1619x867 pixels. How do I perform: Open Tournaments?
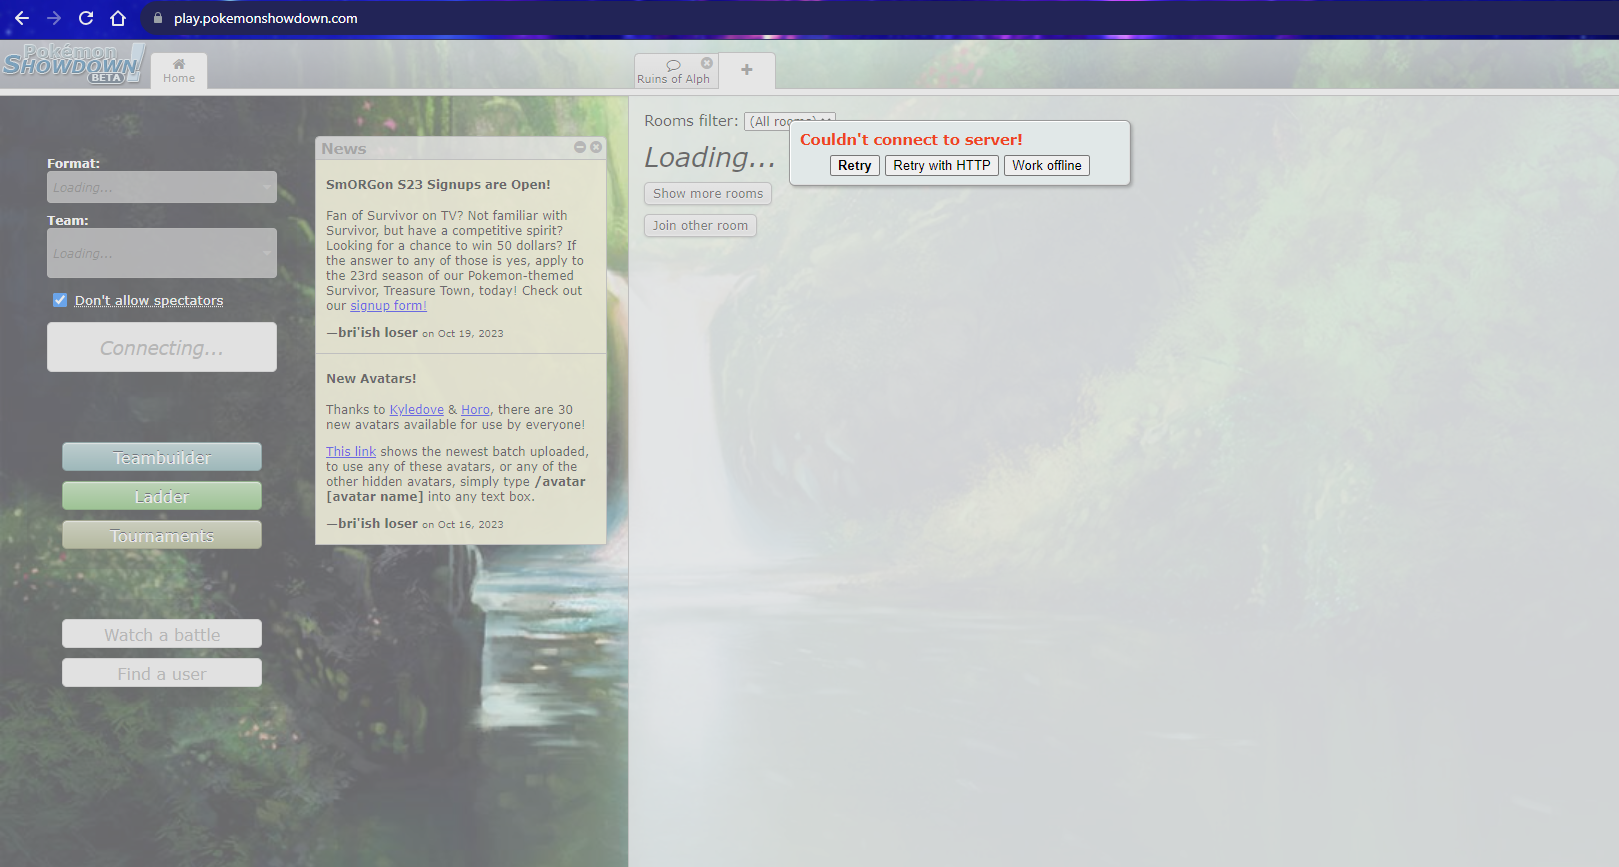click(x=162, y=535)
